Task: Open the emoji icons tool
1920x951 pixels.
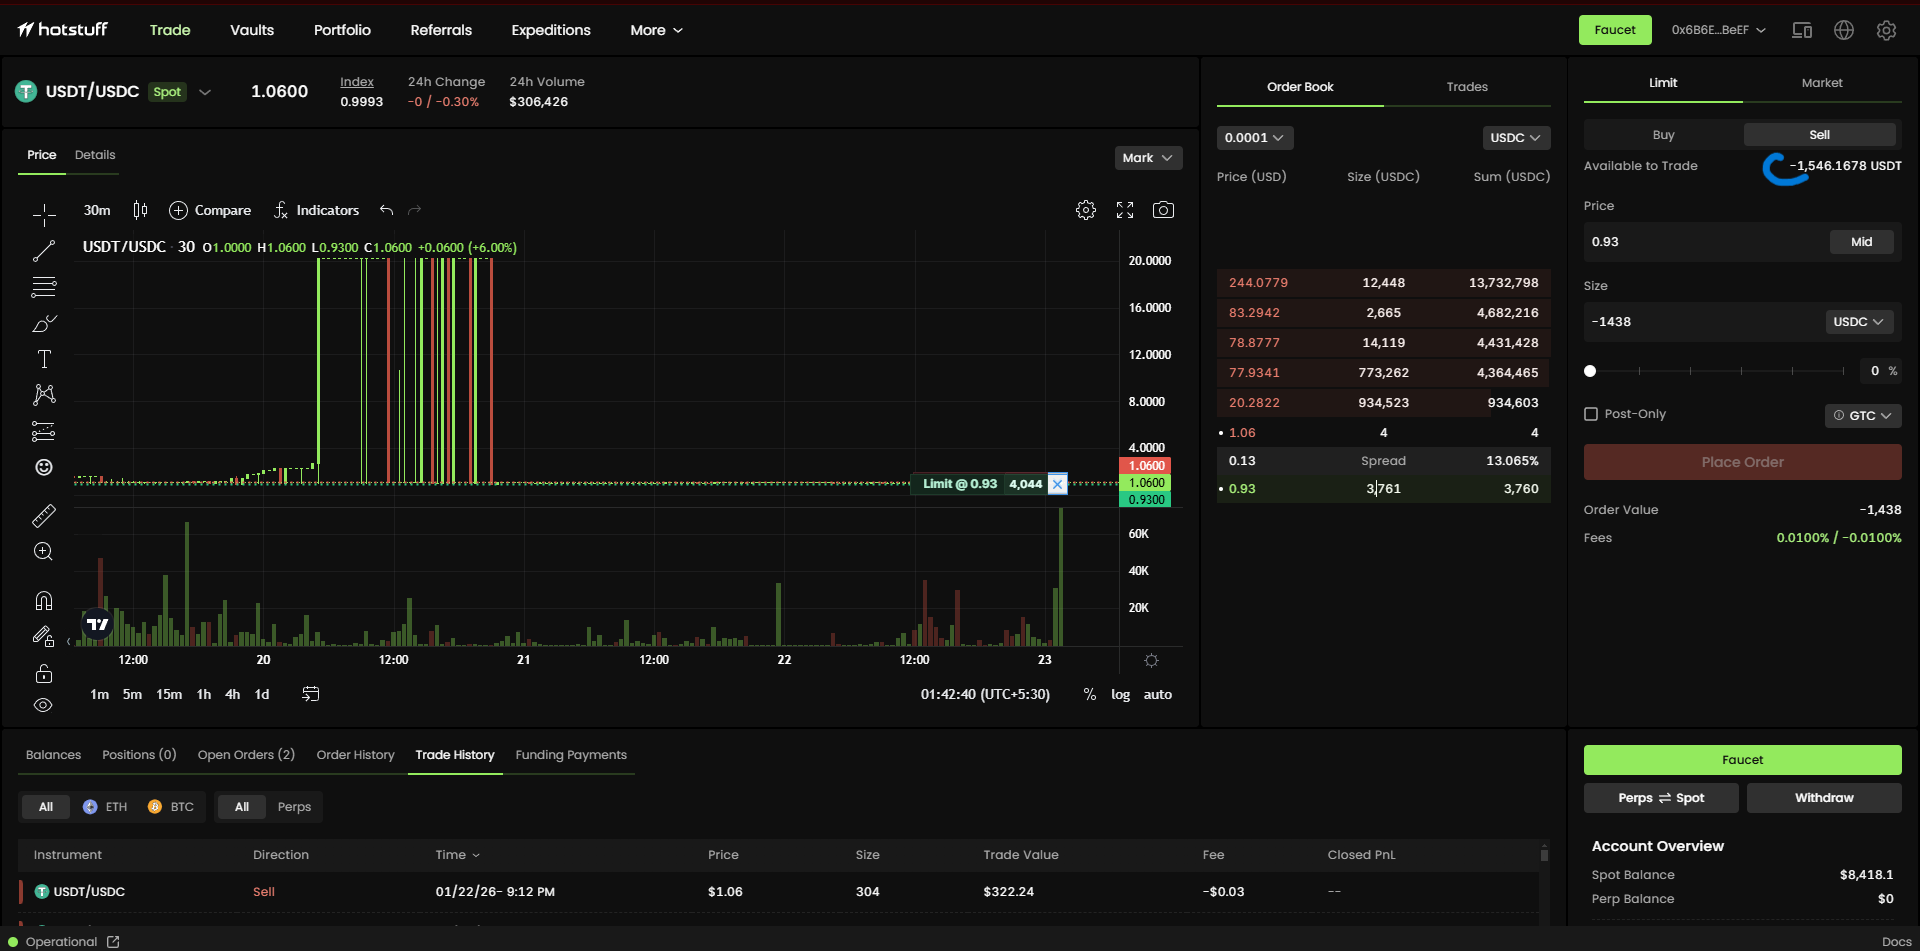Action: [x=44, y=467]
